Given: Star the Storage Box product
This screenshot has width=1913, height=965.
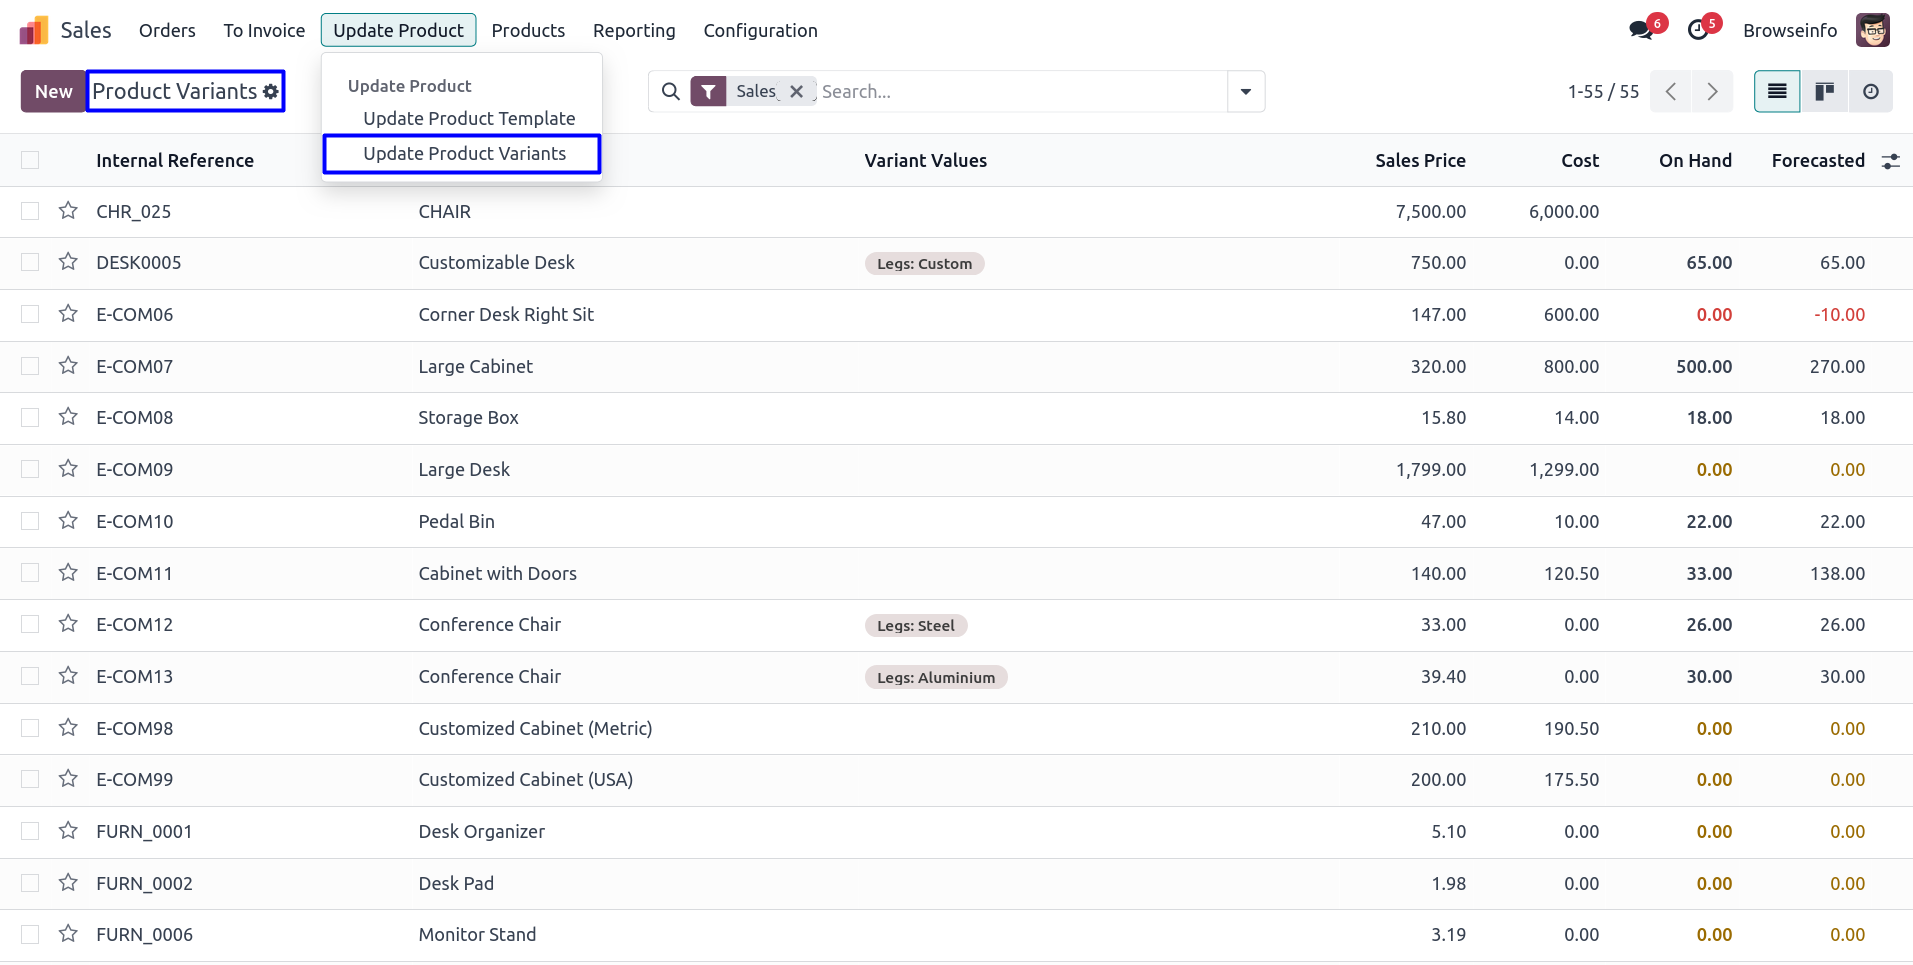Looking at the screenshot, I should 68,417.
